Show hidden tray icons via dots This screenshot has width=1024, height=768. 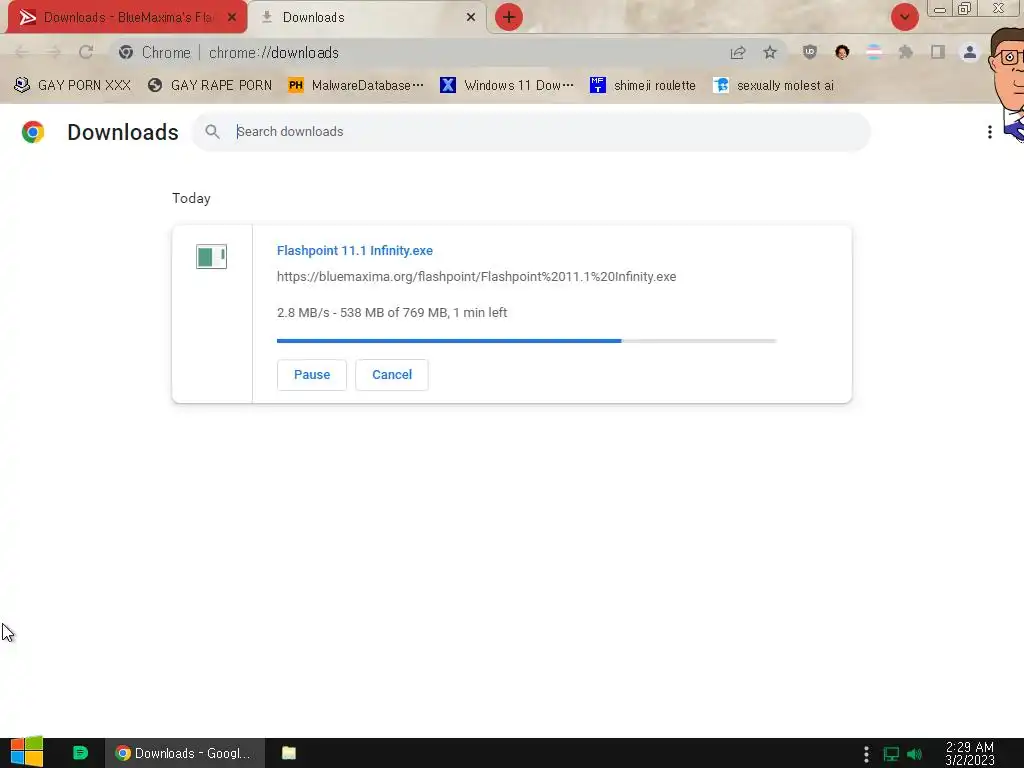(866, 754)
